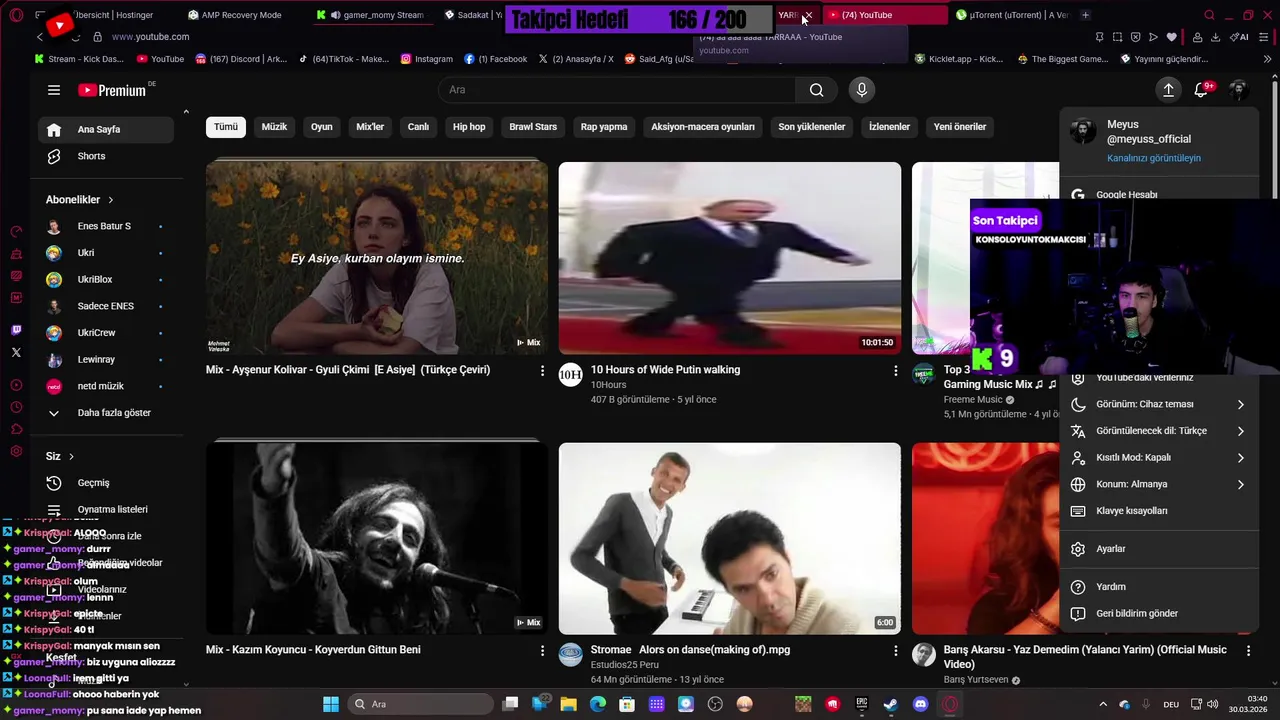Open the 10Hours channel avatar
The height and width of the screenshot is (720, 1280).
pos(570,375)
